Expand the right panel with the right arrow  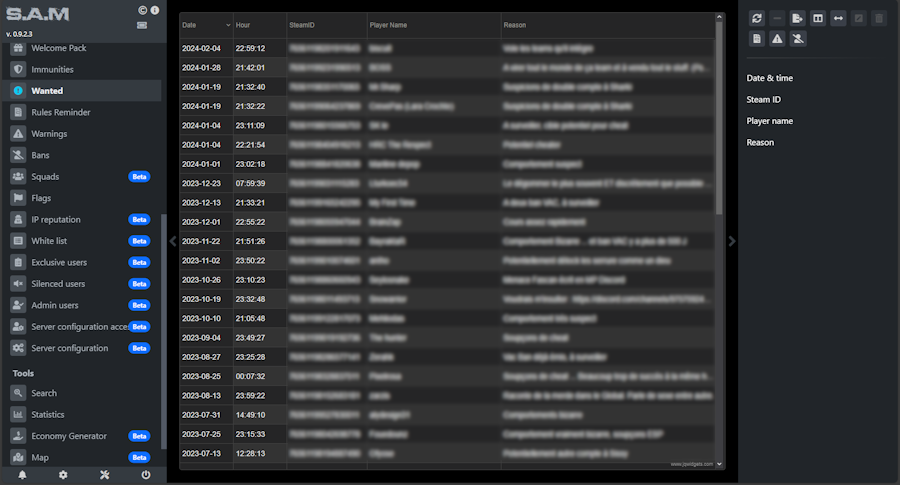[x=732, y=241]
